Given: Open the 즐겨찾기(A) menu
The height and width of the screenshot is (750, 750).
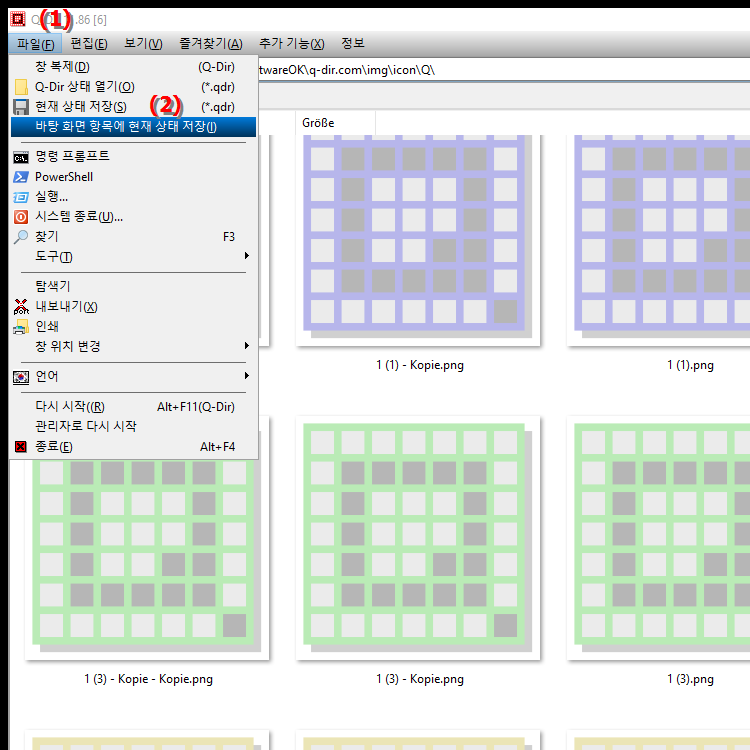Looking at the screenshot, I should [210, 44].
